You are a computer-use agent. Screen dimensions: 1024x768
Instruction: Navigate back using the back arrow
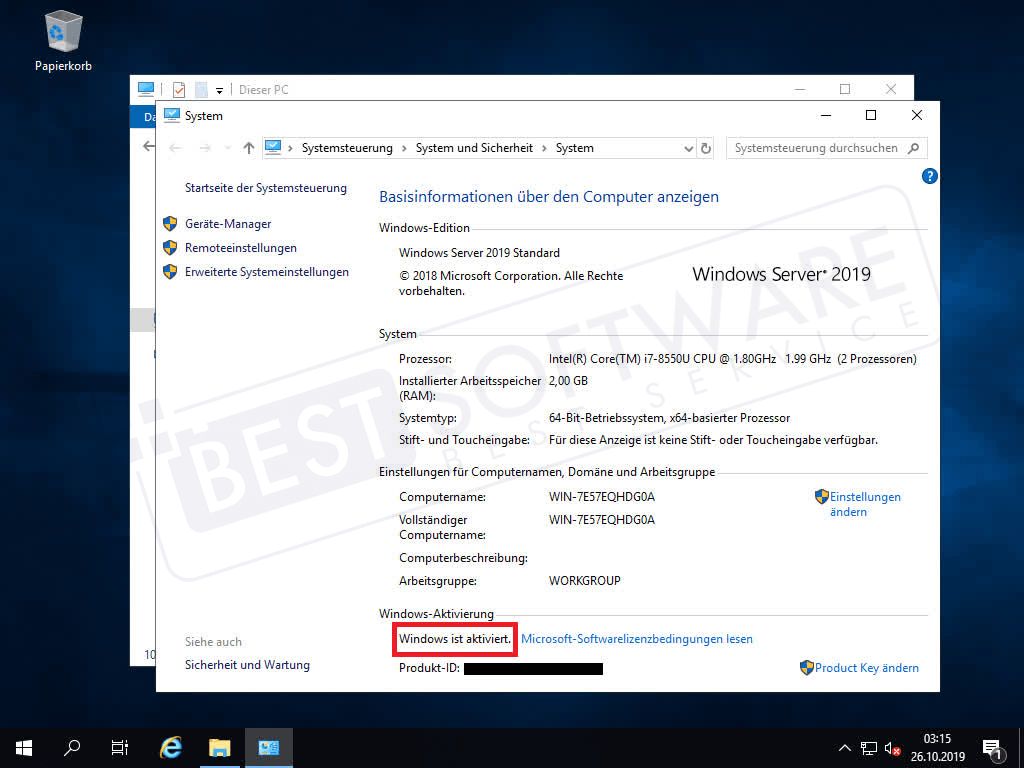click(x=175, y=147)
